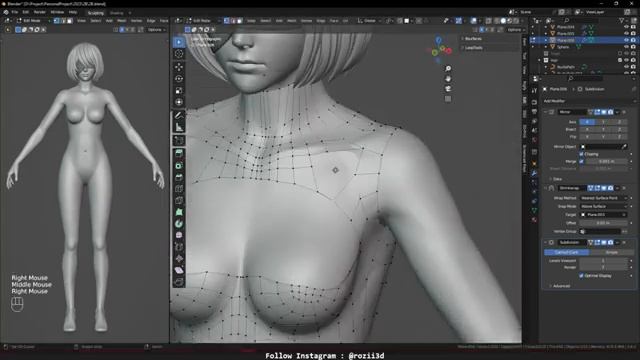The image size is (640, 360).
Task: Open the Modifiers wrench tab in Properties
Action: [534, 173]
